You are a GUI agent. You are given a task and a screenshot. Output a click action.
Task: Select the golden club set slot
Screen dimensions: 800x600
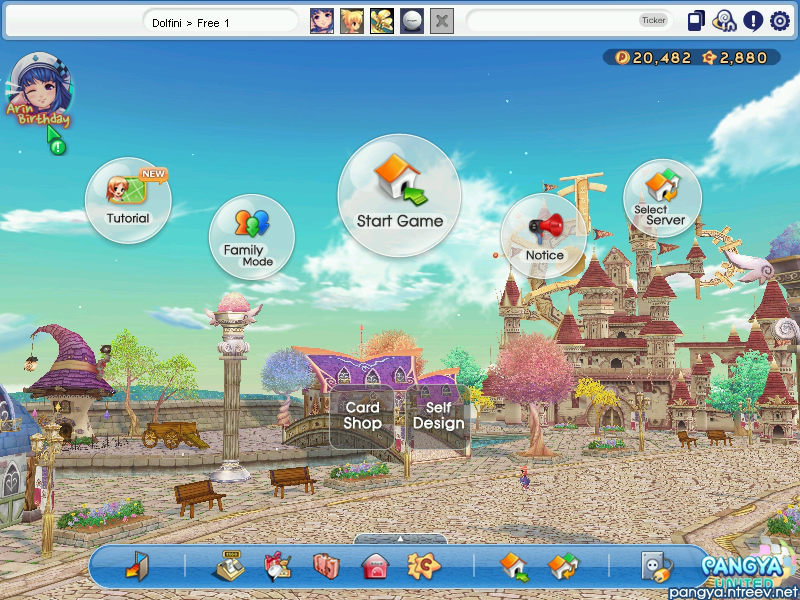coord(382,21)
